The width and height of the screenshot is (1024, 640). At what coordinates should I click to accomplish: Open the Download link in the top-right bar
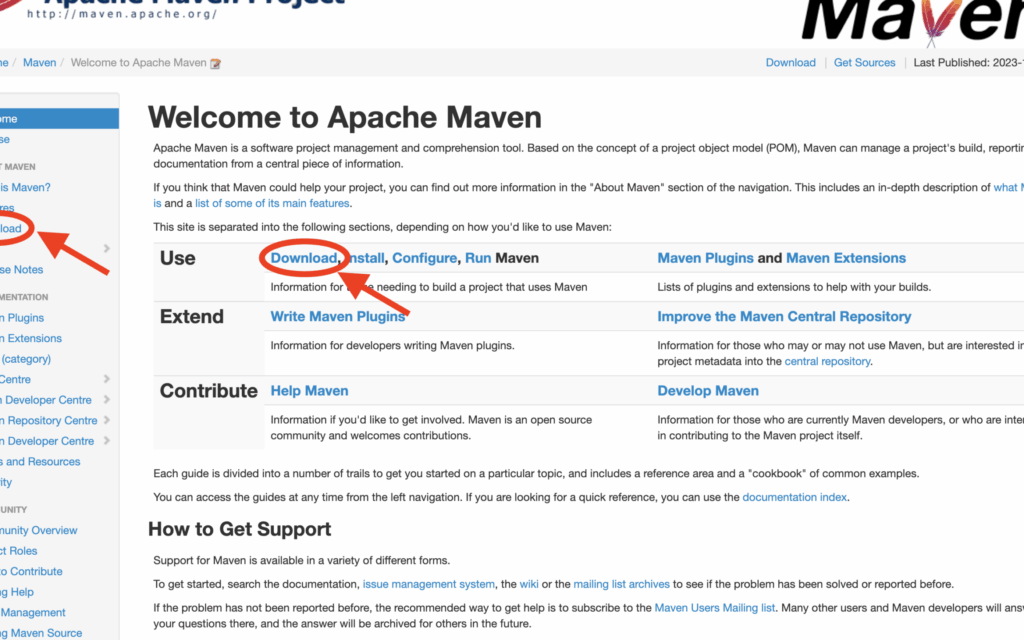coord(790,62)
